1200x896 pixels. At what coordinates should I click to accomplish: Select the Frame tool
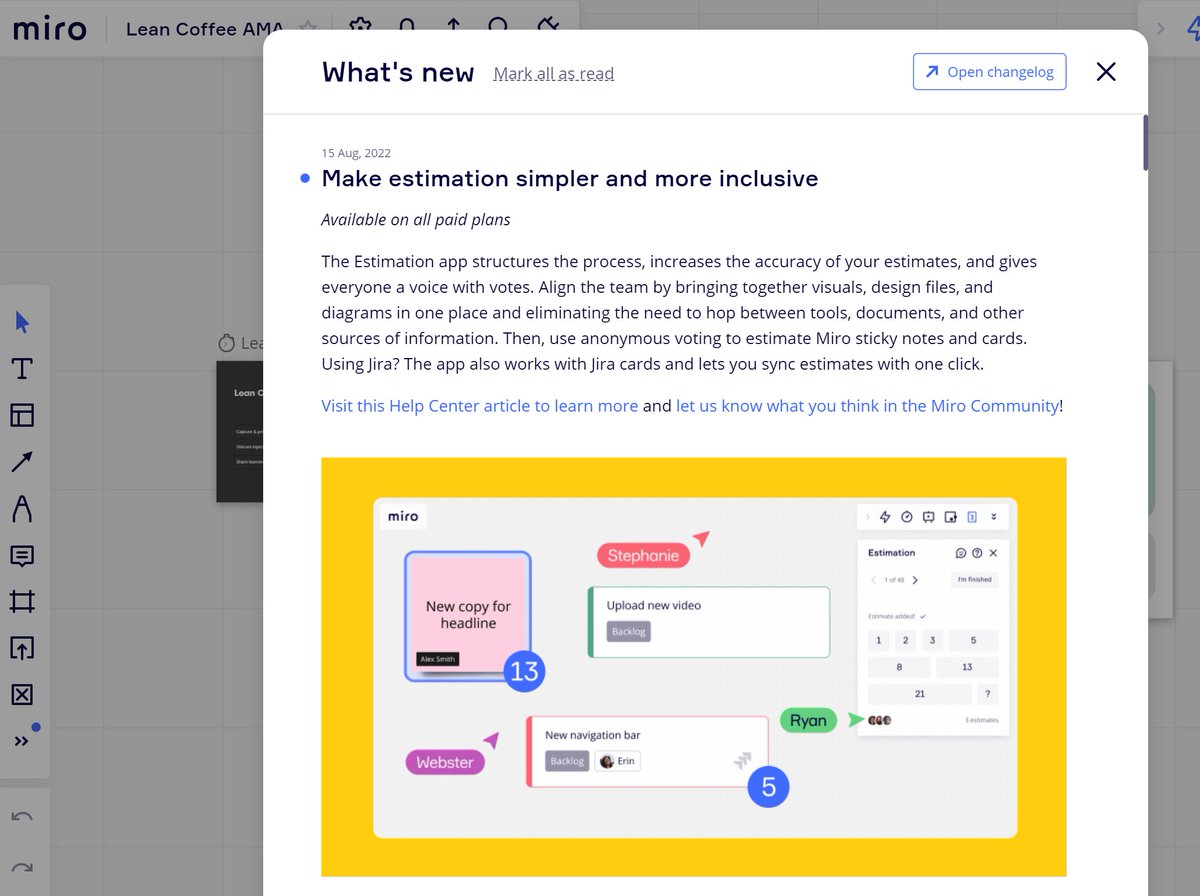[22, 602]
